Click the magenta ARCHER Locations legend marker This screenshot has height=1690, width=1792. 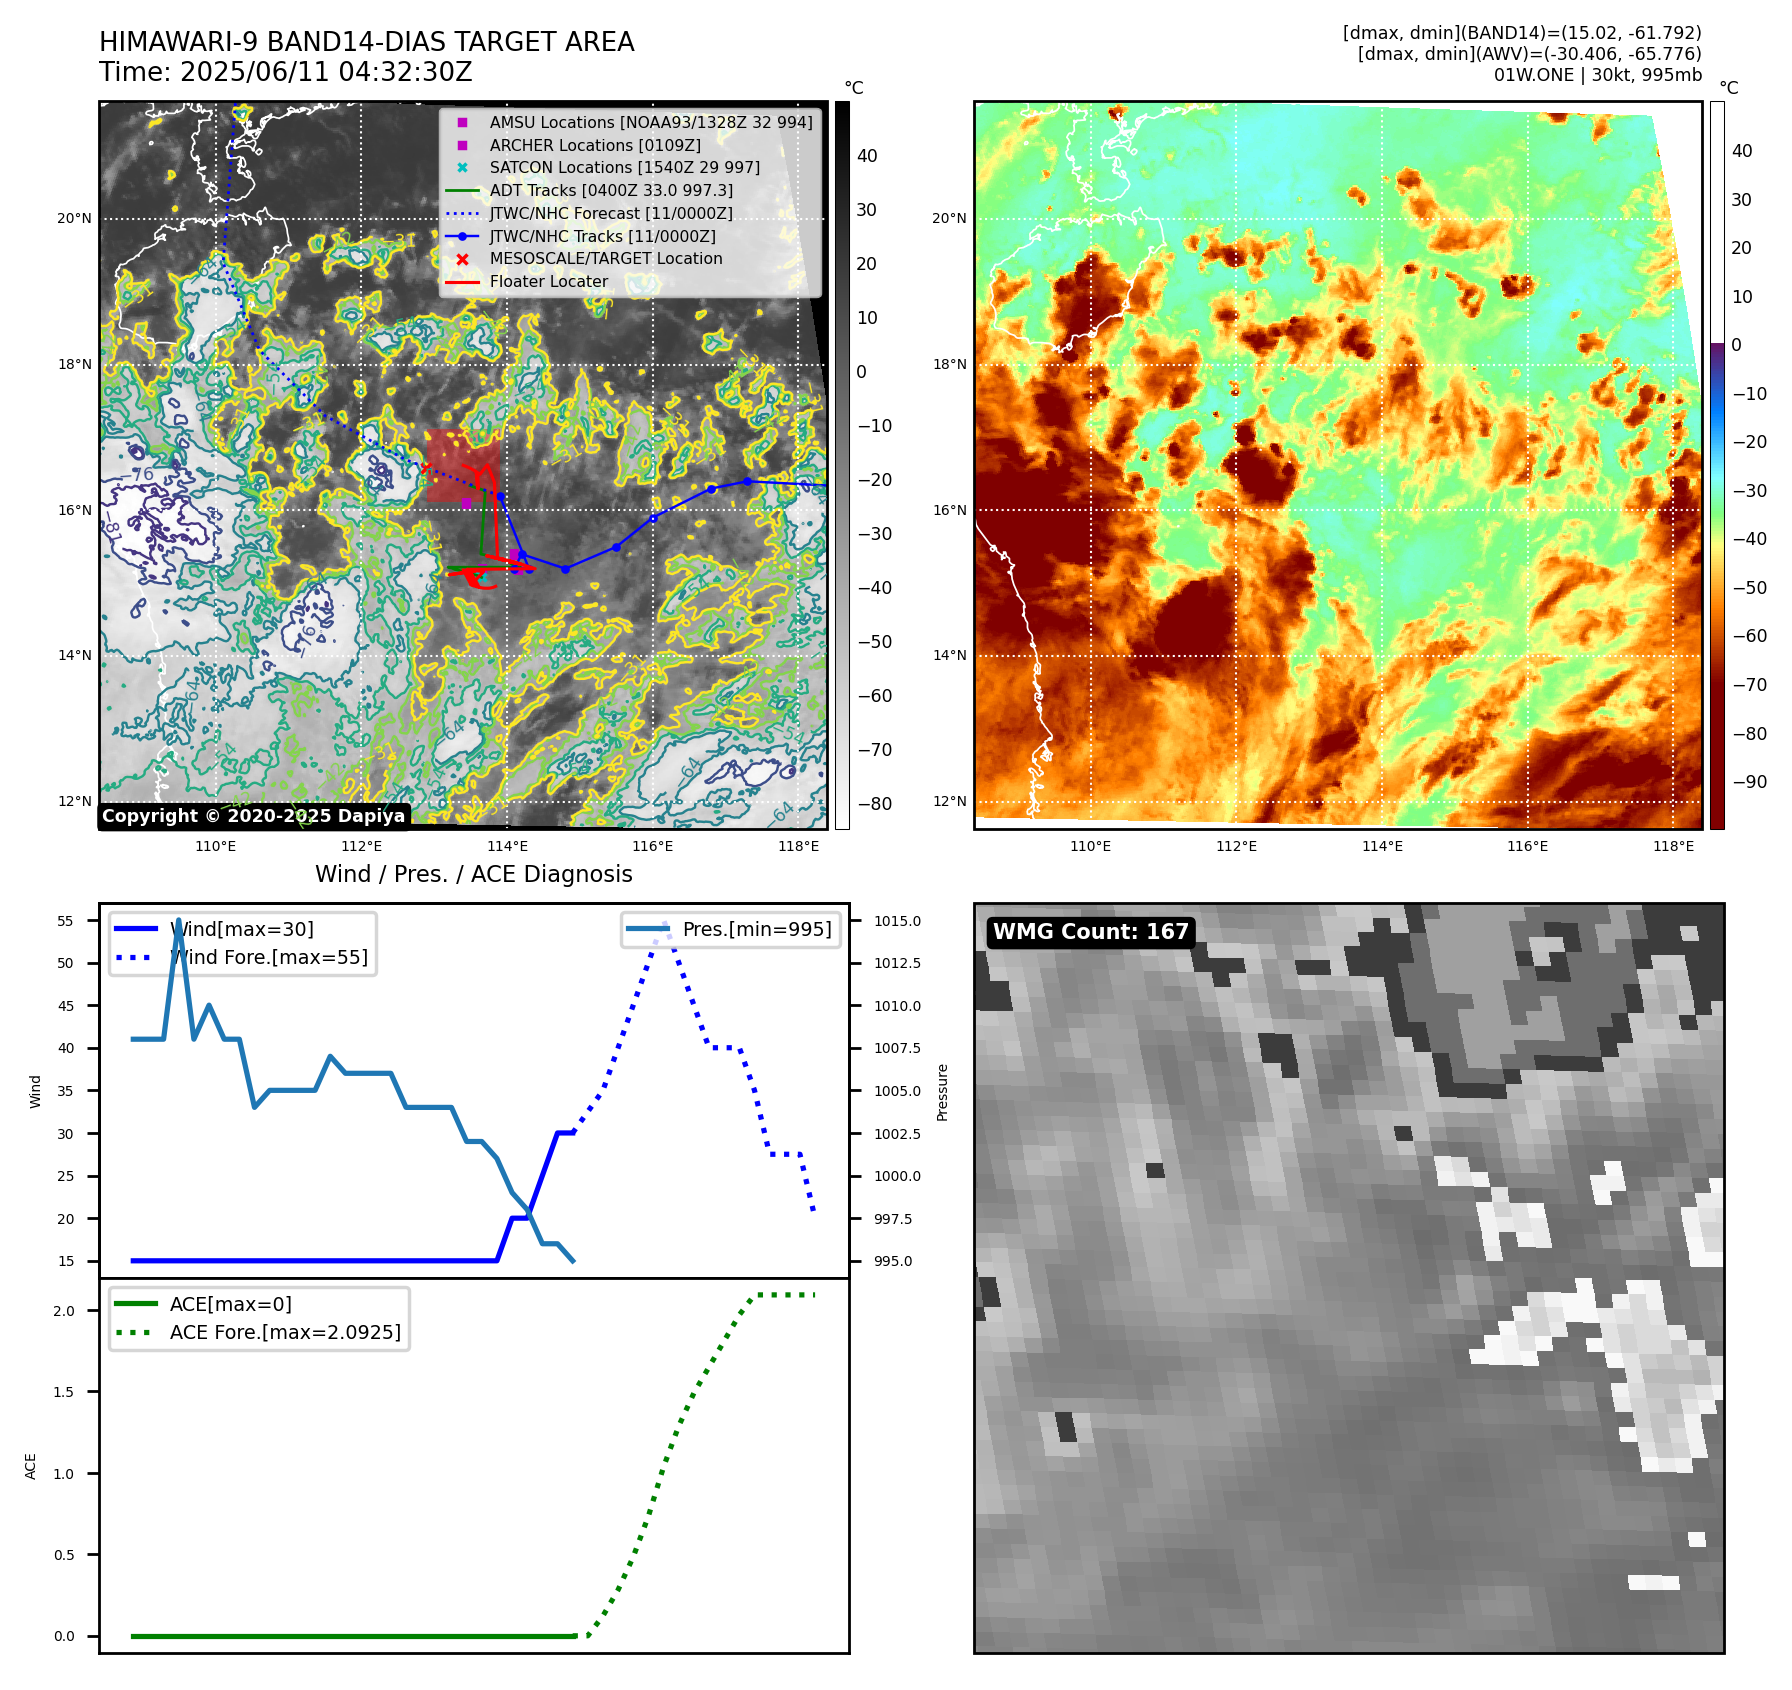click(x=462, y=146)
